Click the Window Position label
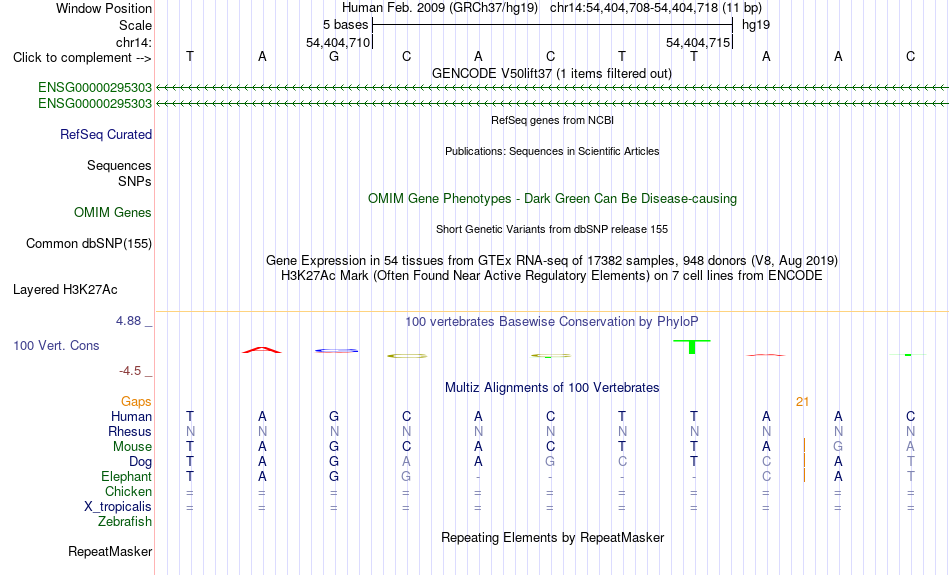Viewport: 950px width, 575px height. (104, 8)
